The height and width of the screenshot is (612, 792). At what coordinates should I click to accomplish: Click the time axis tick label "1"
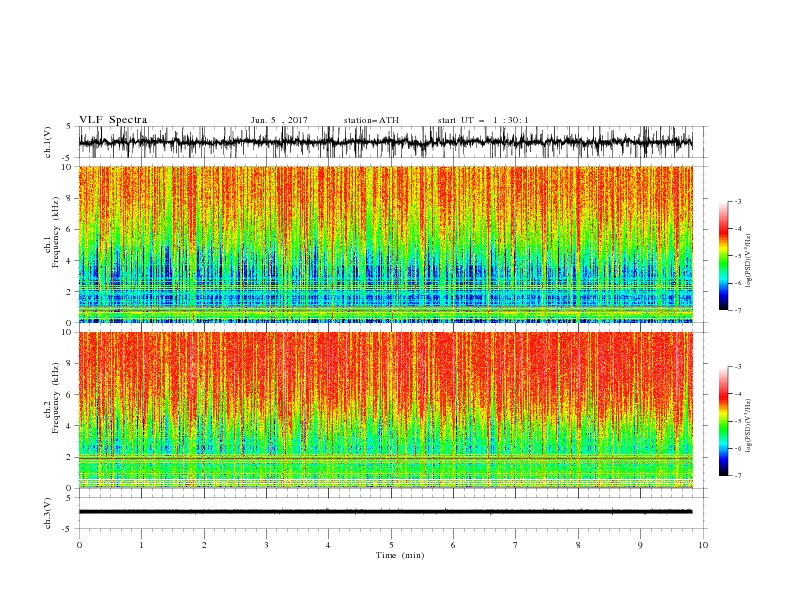pyautogui.click(x=141, y=545)
